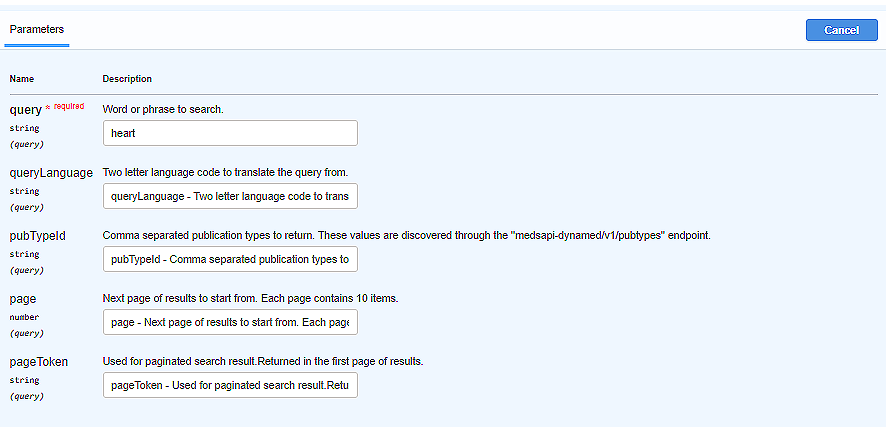Select the pubTypeId text input
Screen dimensions: 886x432
point(230,260)
